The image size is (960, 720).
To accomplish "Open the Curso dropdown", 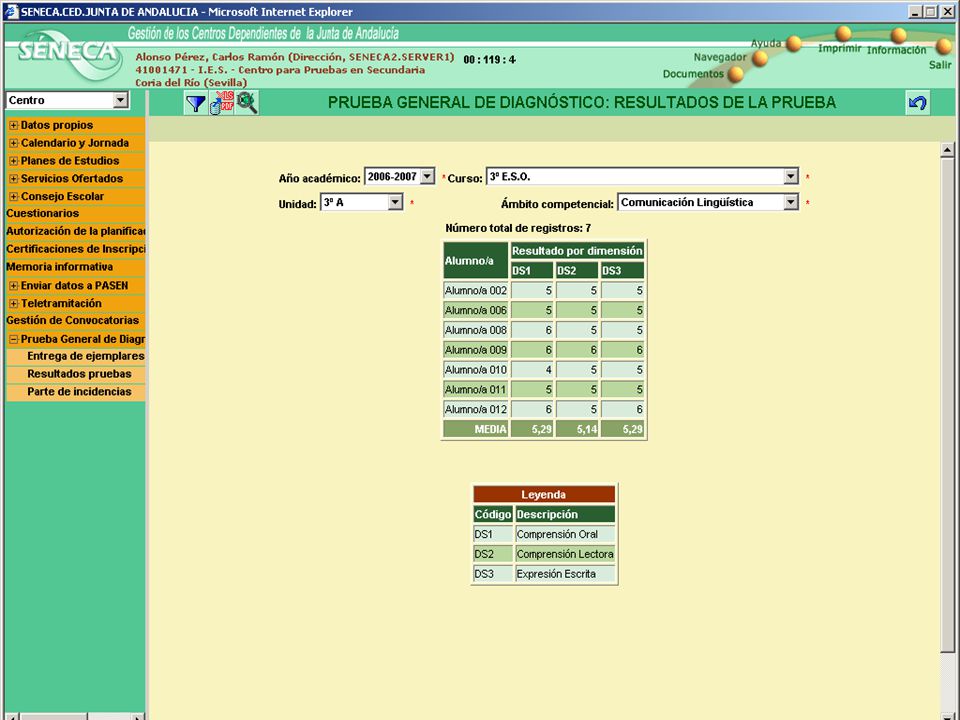I will pyautogui.click(x=791, y=176).
